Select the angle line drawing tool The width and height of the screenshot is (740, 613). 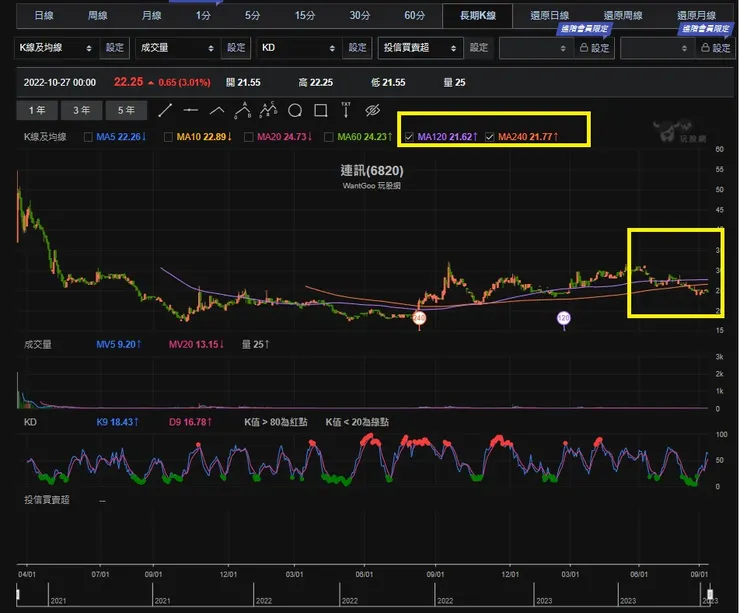(217, 110)
